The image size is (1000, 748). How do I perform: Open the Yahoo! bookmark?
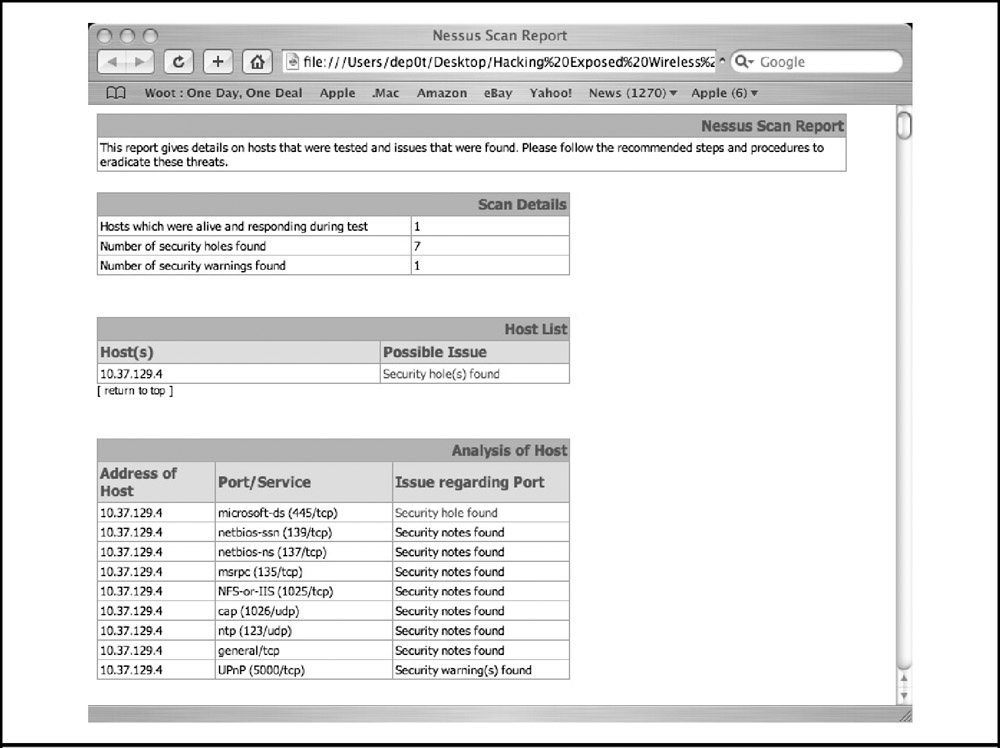(x=550, y=93)
